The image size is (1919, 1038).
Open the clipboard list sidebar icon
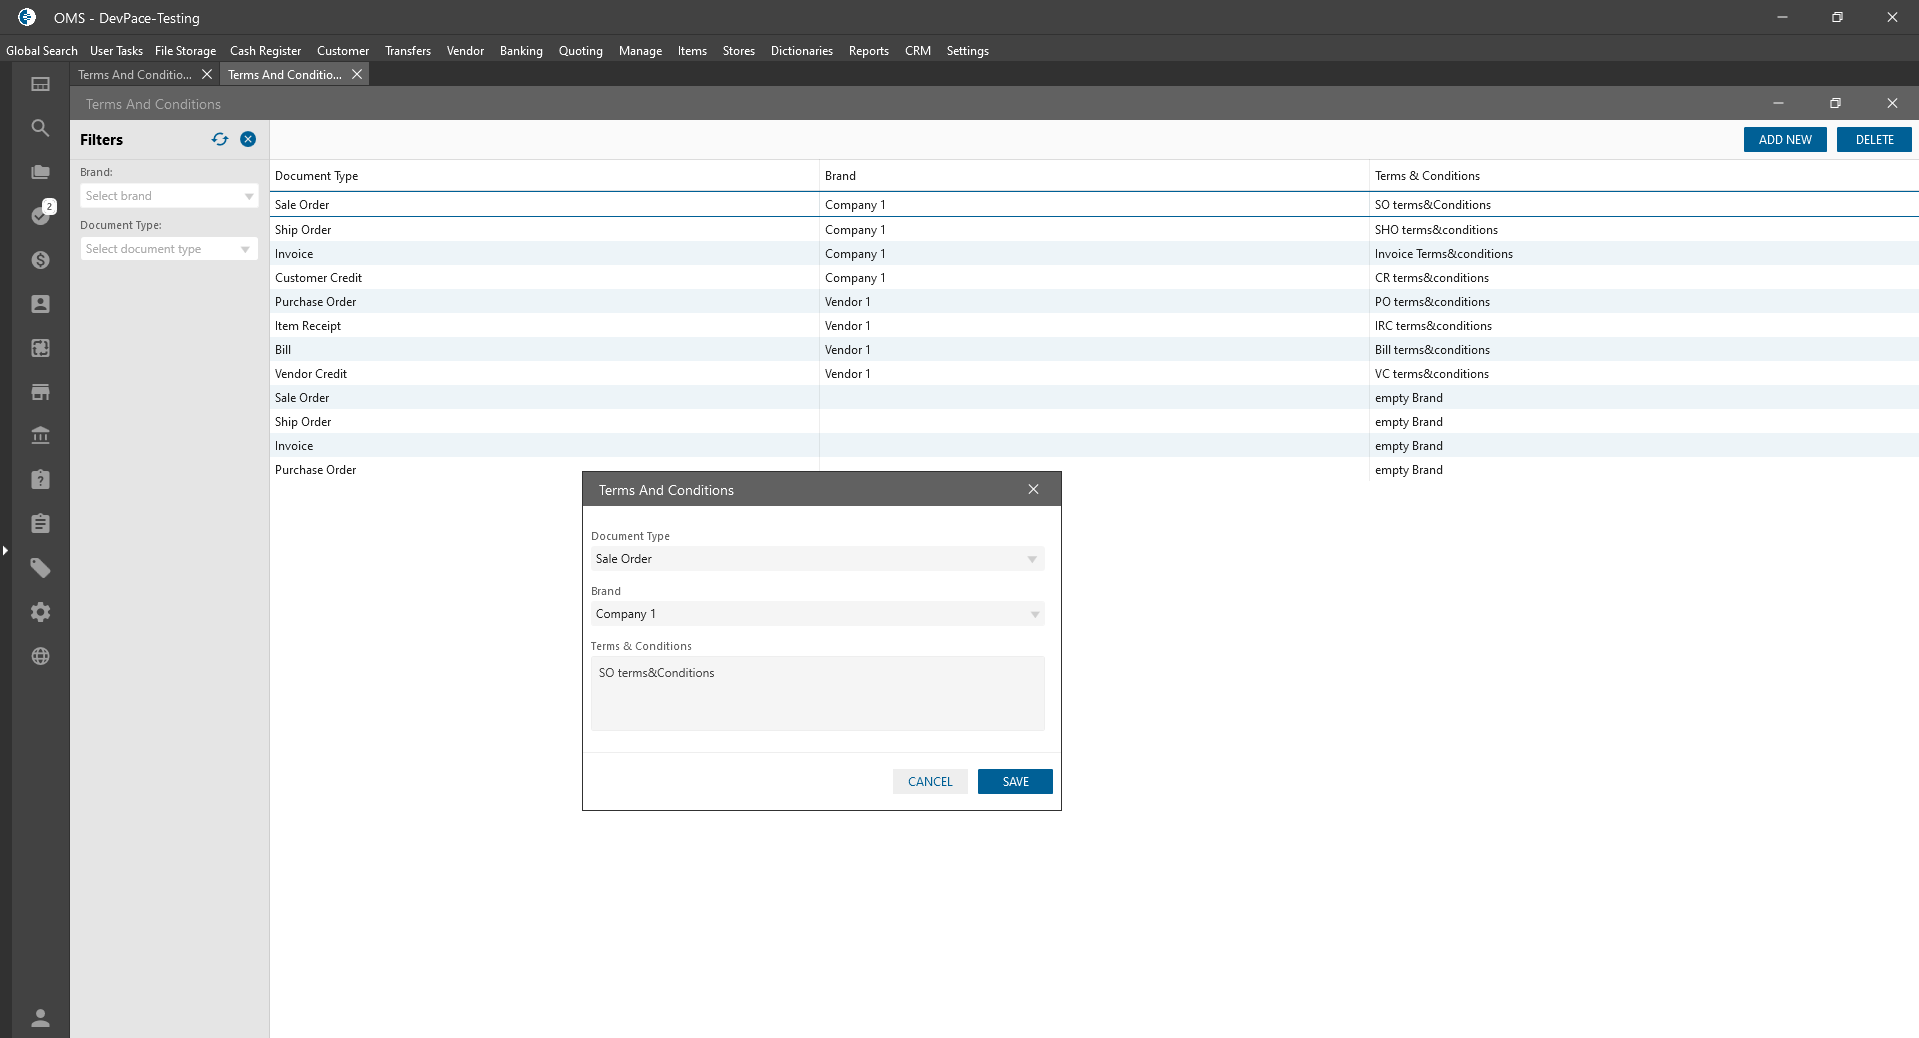[40, 524]
